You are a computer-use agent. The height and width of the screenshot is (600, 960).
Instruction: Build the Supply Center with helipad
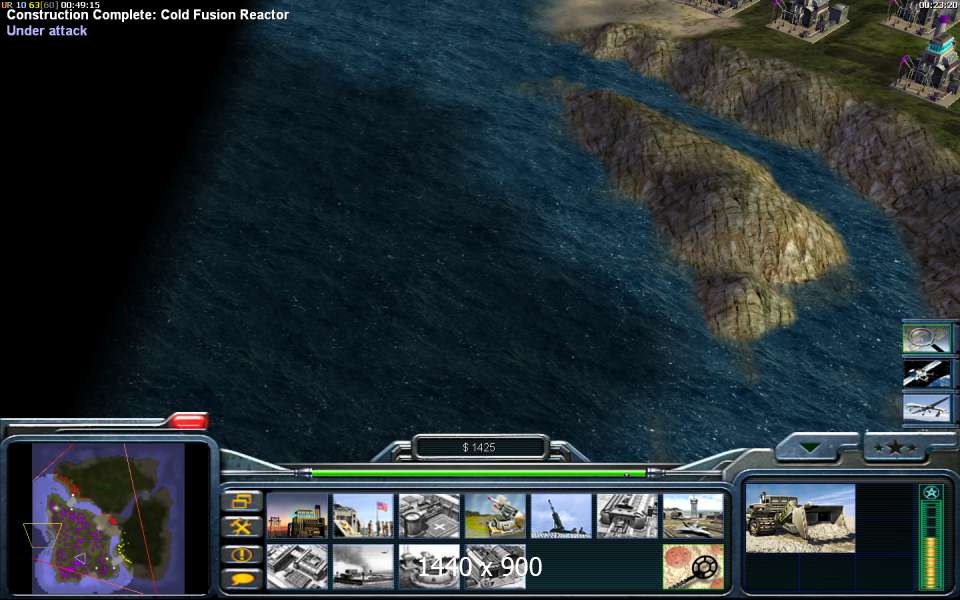click(x=429, y=516)
